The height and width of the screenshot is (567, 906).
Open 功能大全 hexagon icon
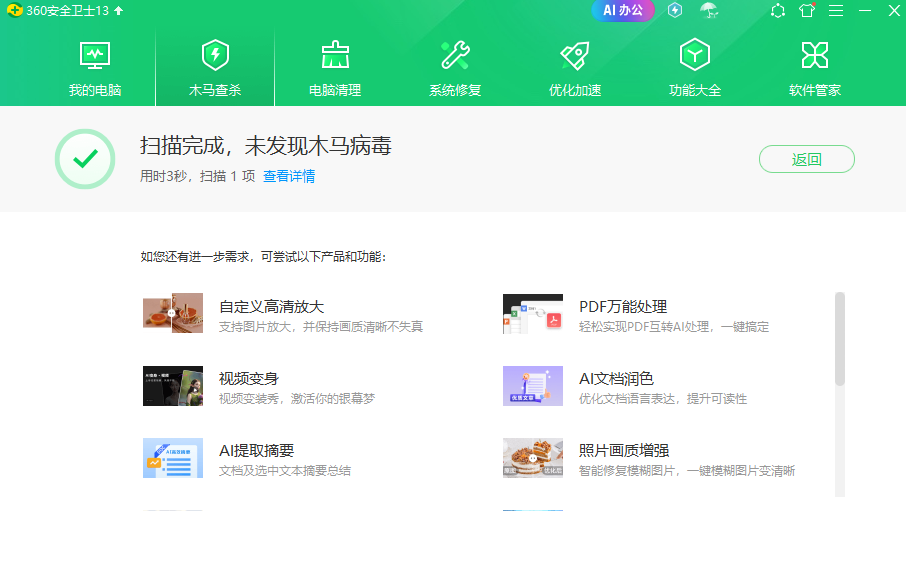[695, 55]
